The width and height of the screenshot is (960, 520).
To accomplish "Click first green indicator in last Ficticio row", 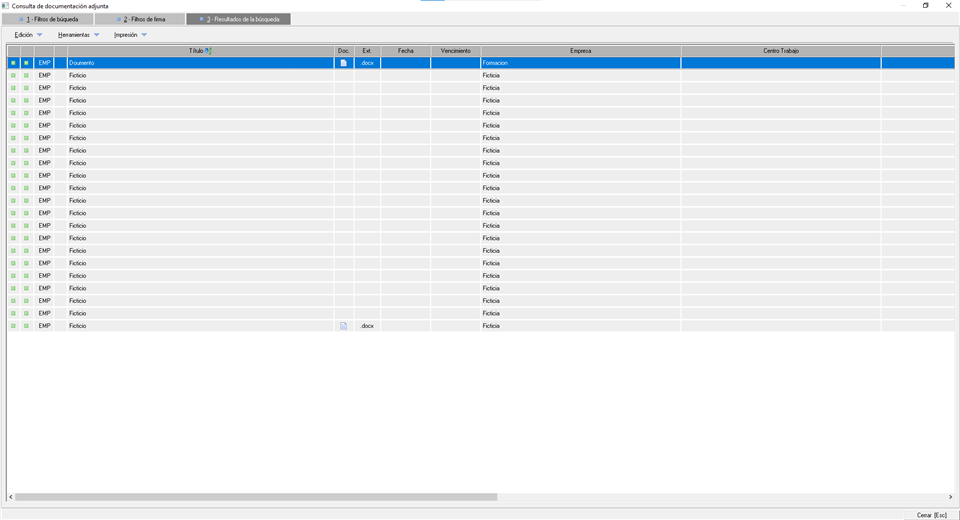I will (13, 326).
